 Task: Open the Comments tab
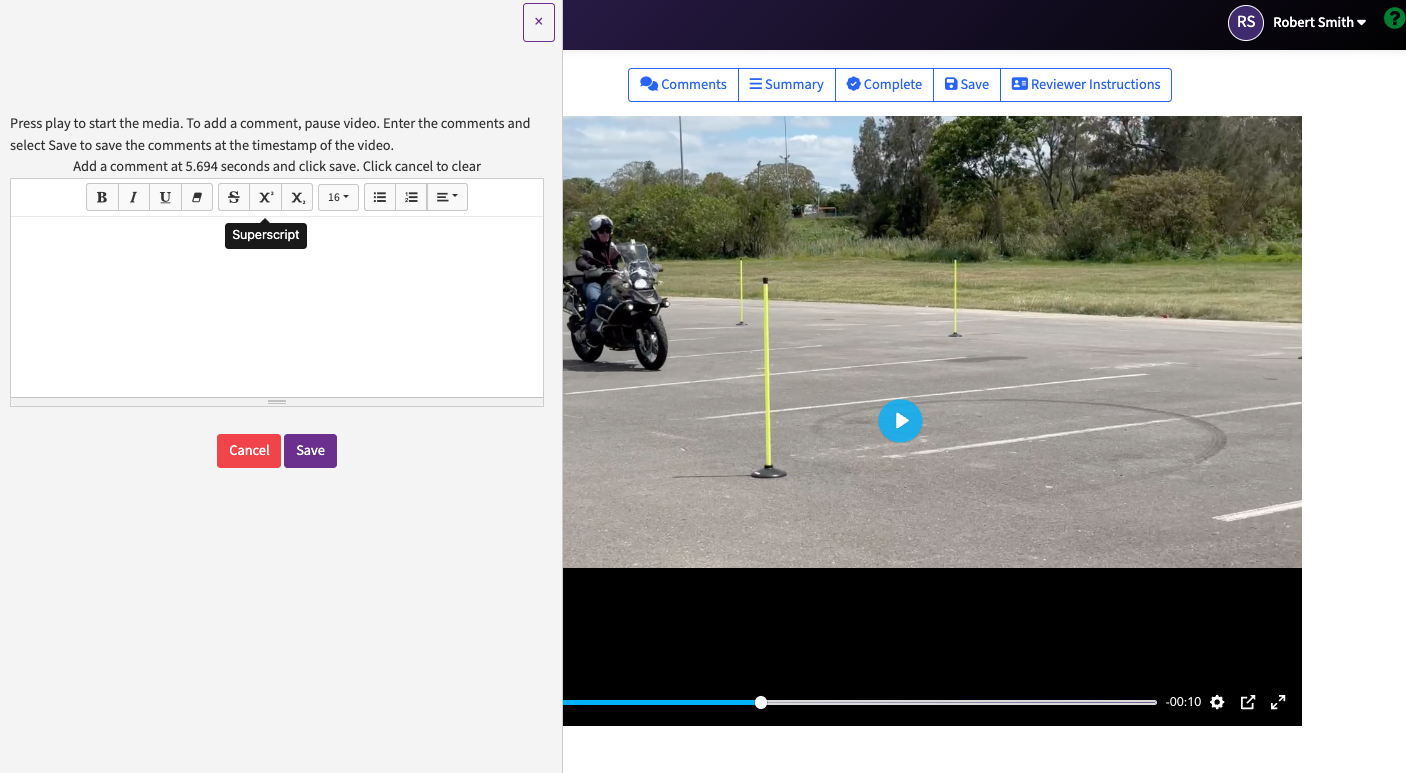point(684,85)
